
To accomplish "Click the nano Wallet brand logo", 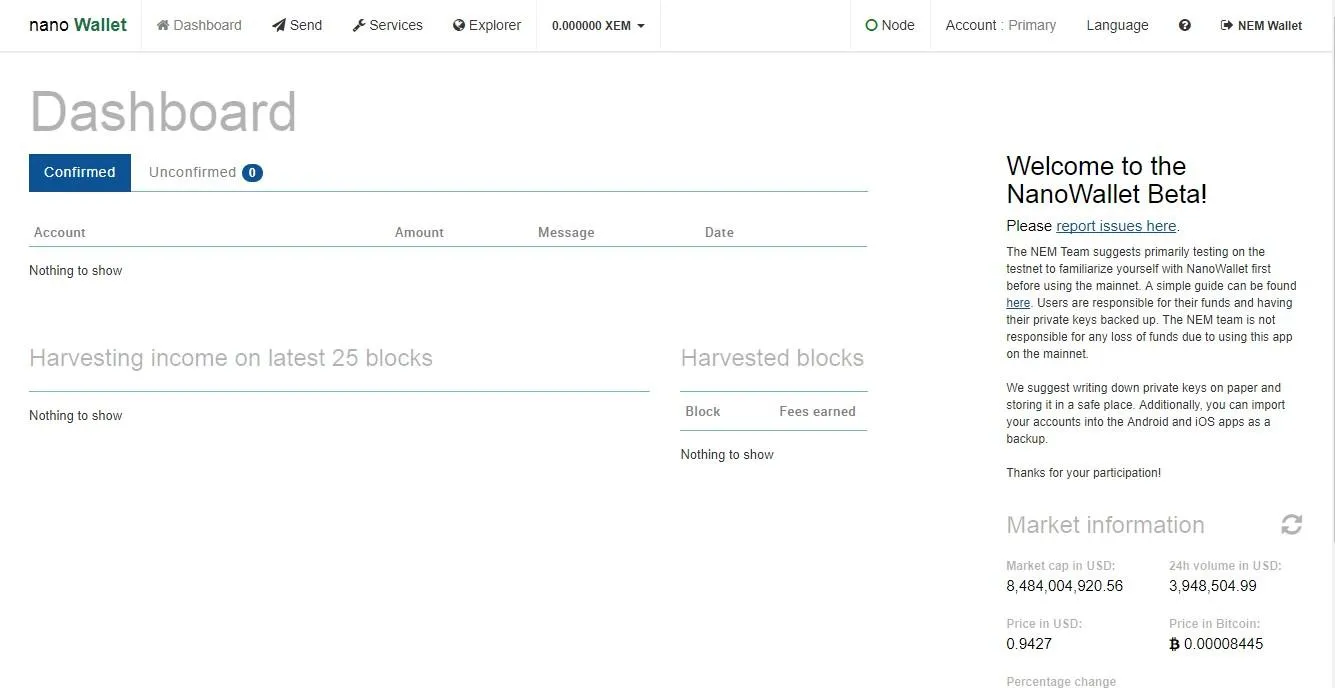I will coord(78,25).
